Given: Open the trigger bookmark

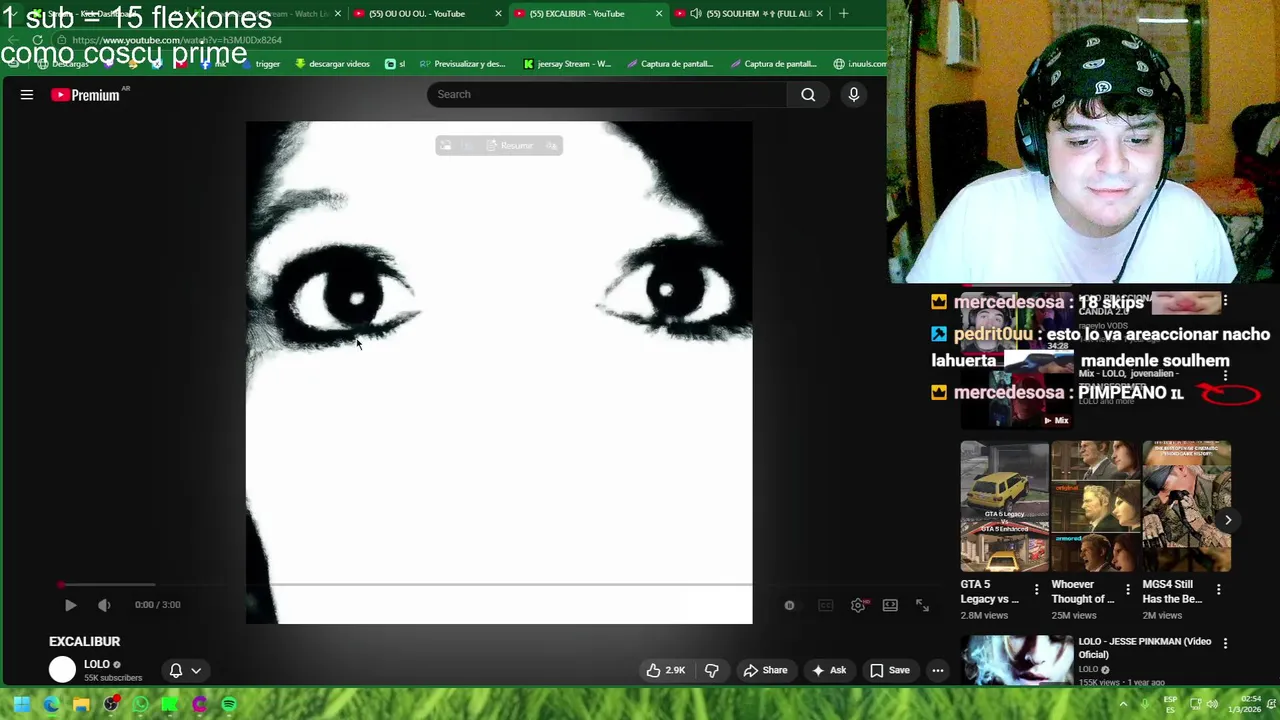Looking at the screenshot, I should (259, 64).
